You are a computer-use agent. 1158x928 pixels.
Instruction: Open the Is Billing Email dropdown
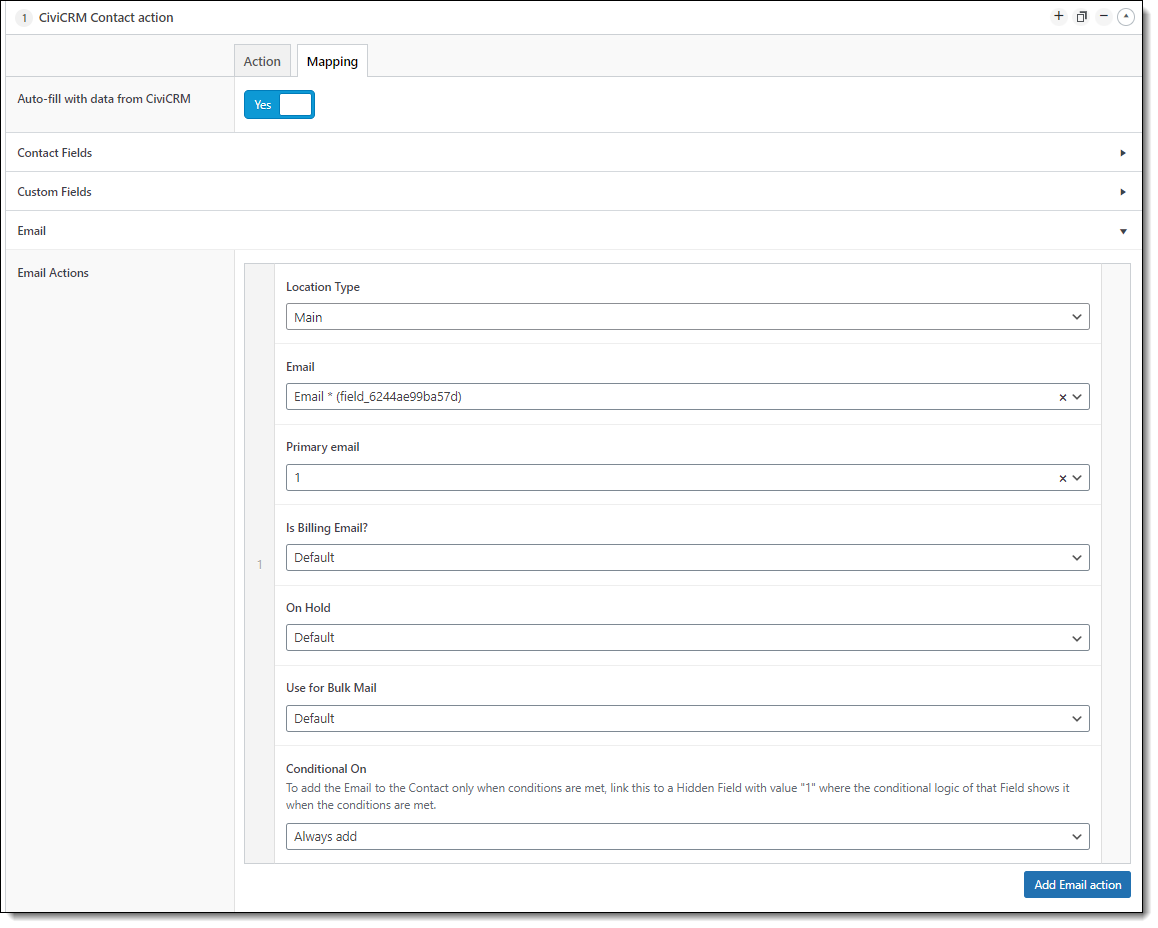[688, 558]
